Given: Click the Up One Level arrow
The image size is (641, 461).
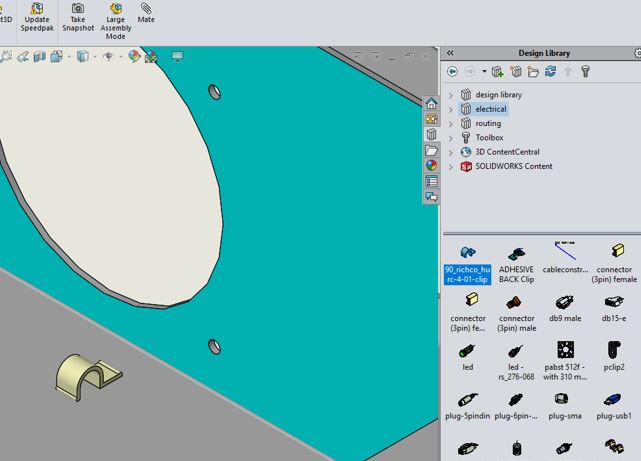Looking at the screenshot, I should pos(568,72).
